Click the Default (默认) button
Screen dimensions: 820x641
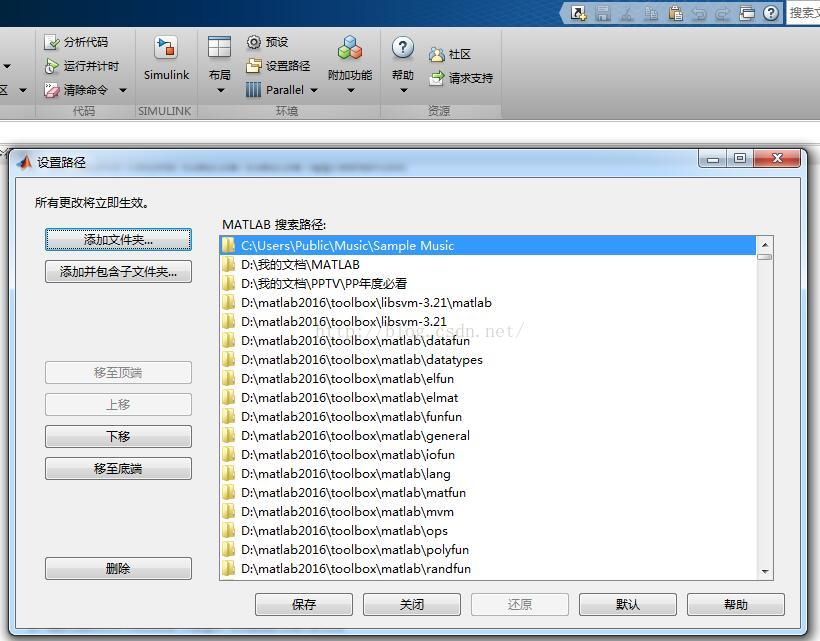(x=628, y=604)
